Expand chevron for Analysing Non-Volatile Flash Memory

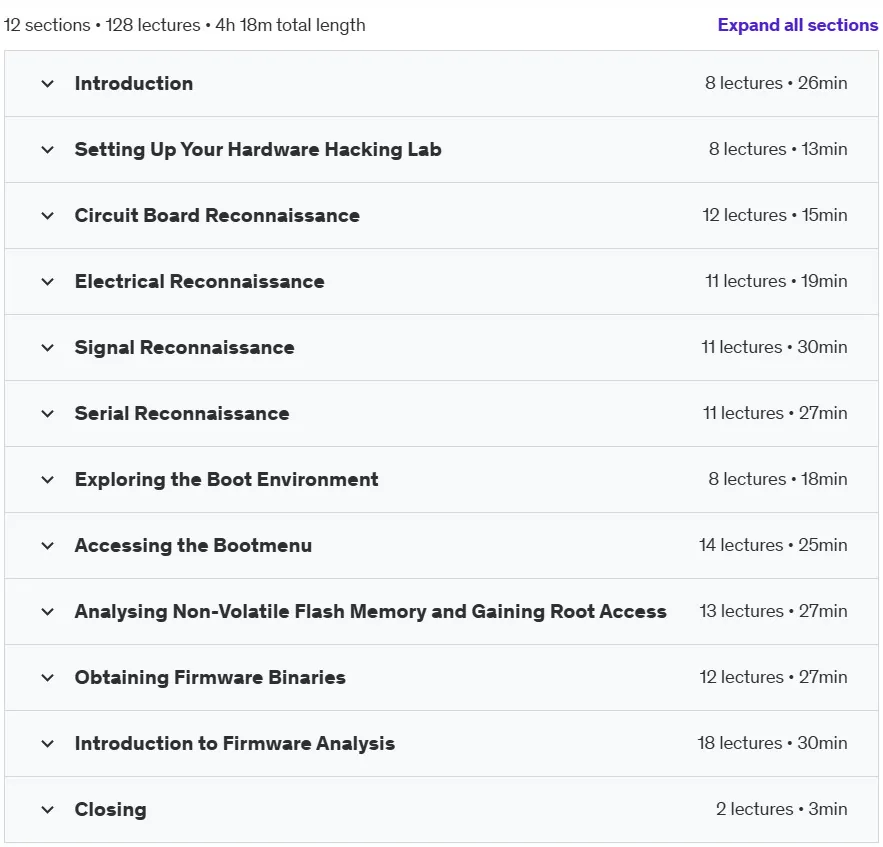pyautogui.click(x=48, y=612)
